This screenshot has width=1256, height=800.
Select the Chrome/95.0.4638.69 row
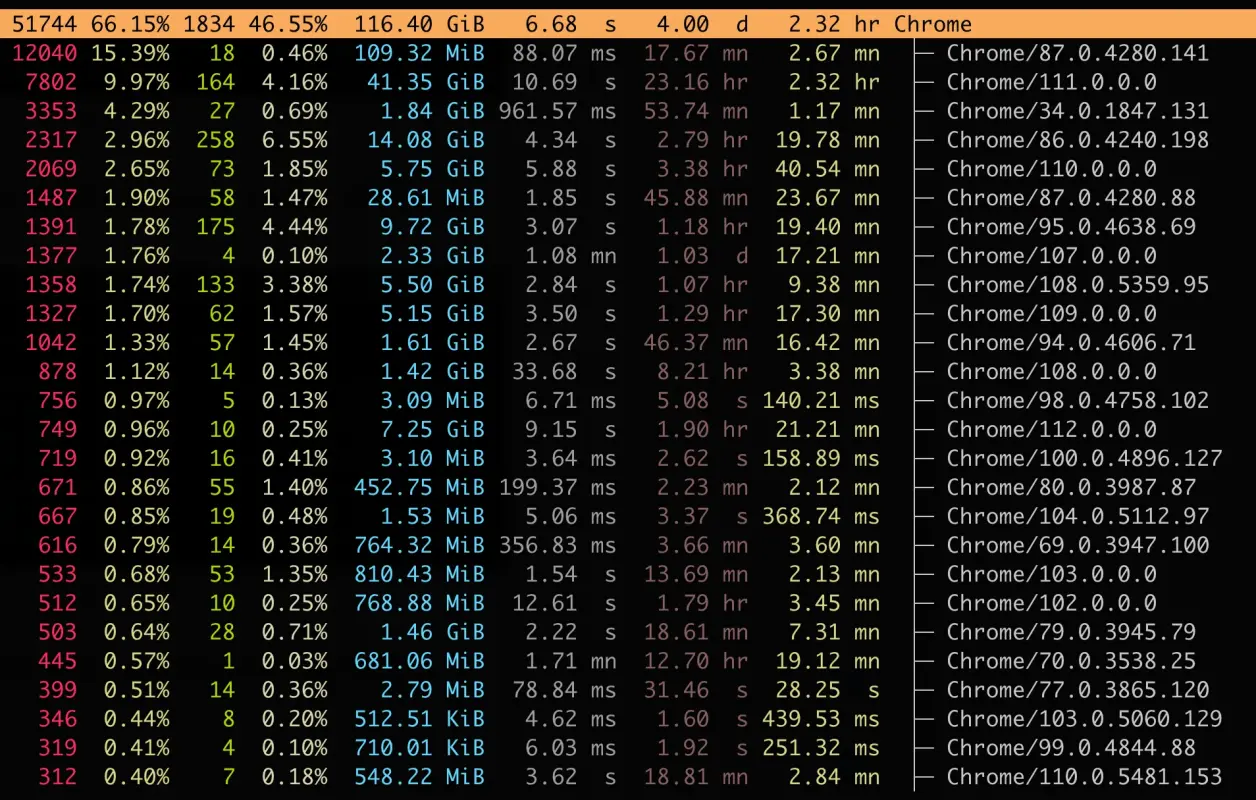[628, 227]
